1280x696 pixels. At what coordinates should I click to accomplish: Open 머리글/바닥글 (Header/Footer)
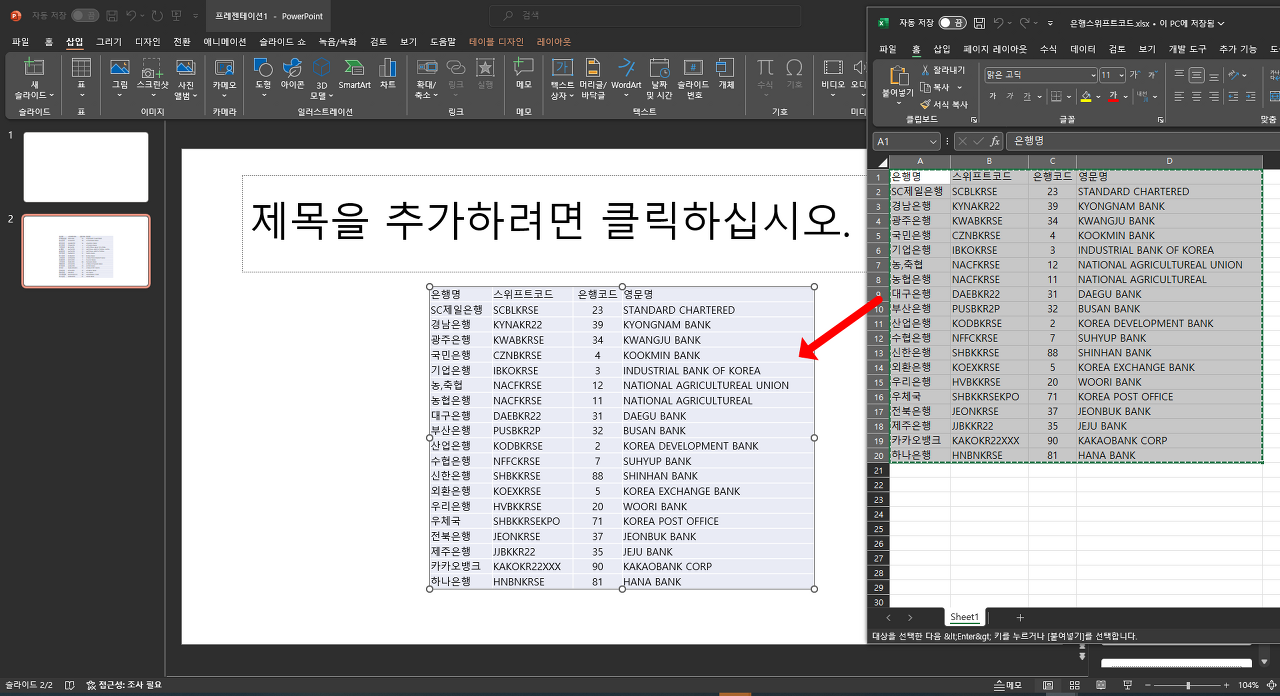(593, 78)
